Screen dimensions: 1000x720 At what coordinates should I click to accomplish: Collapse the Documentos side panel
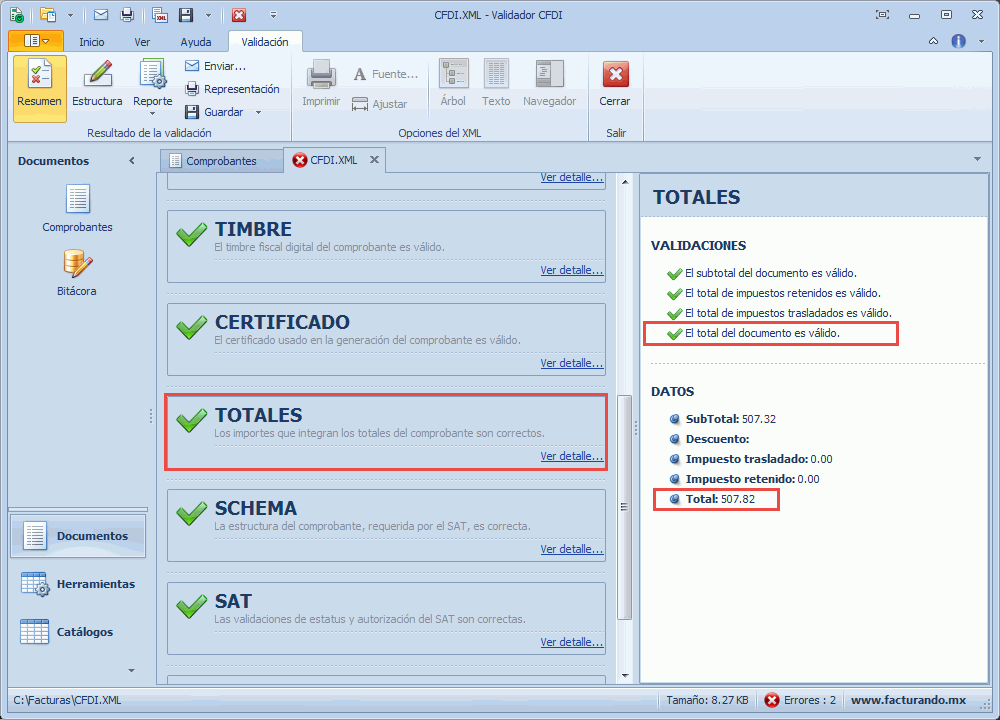[132, 161]
